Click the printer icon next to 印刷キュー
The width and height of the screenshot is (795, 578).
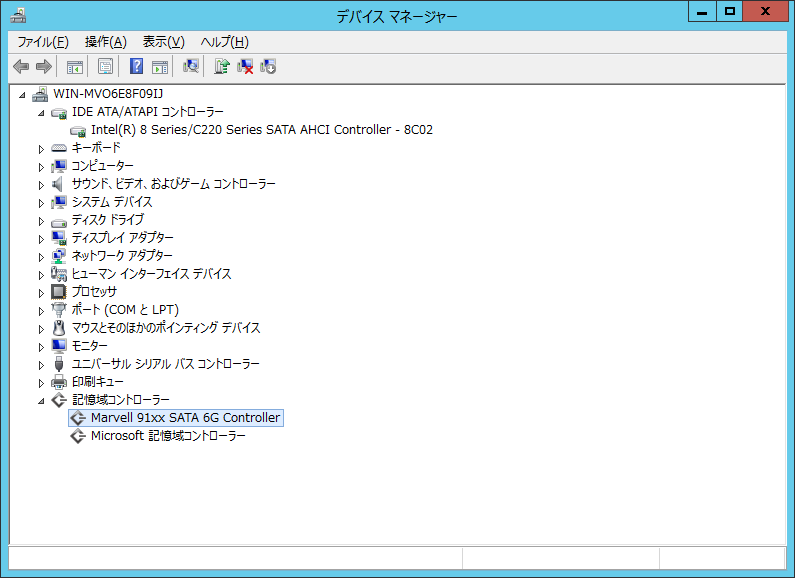click(59, 382)
